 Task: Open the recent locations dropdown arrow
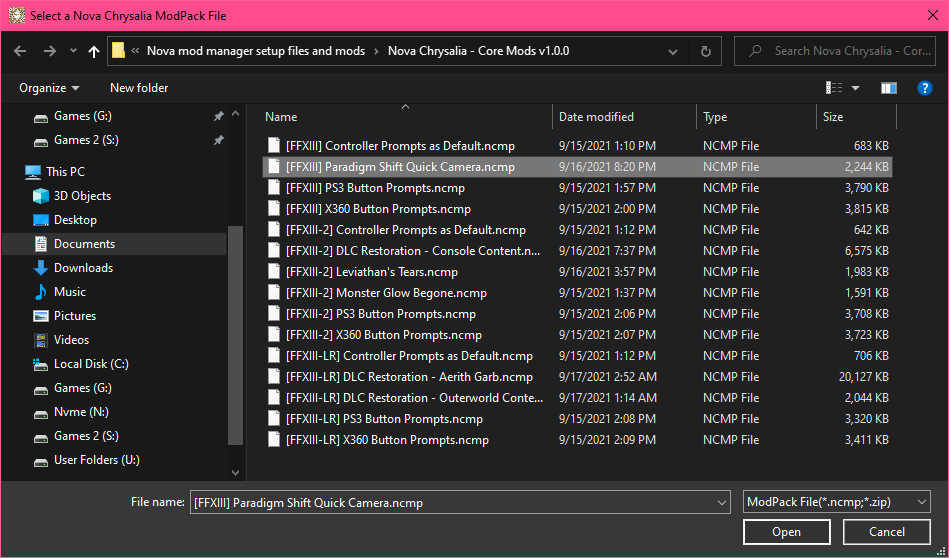73,51
